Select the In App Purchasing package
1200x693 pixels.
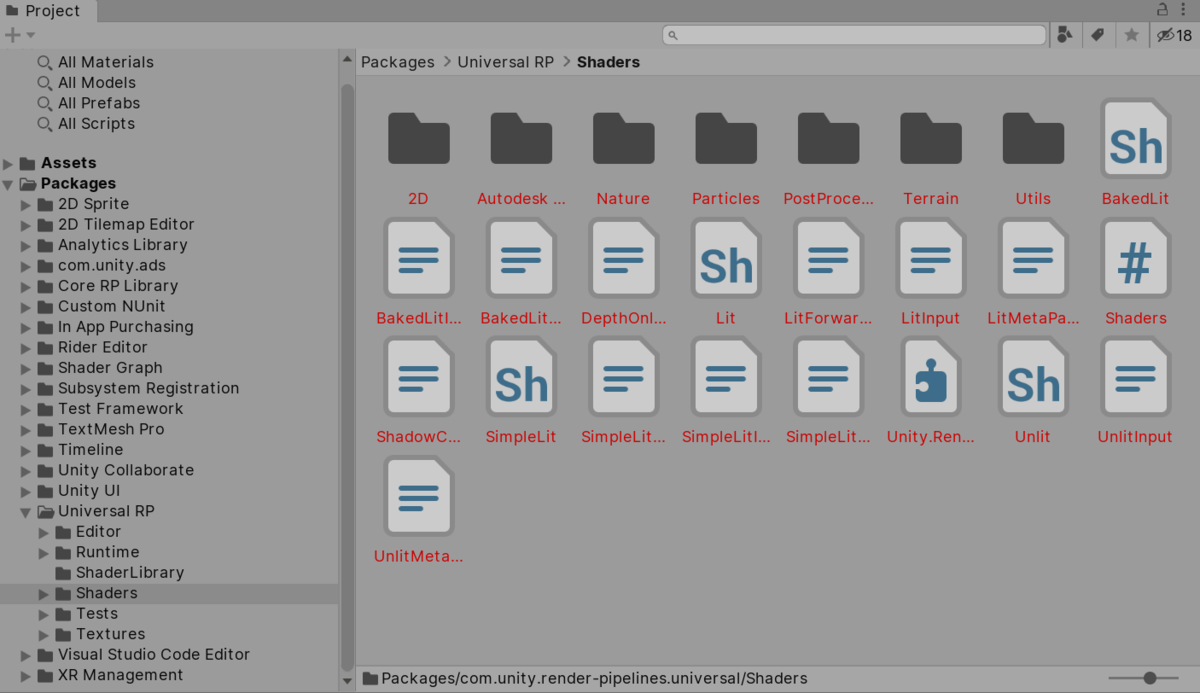[x=169, y=327]
